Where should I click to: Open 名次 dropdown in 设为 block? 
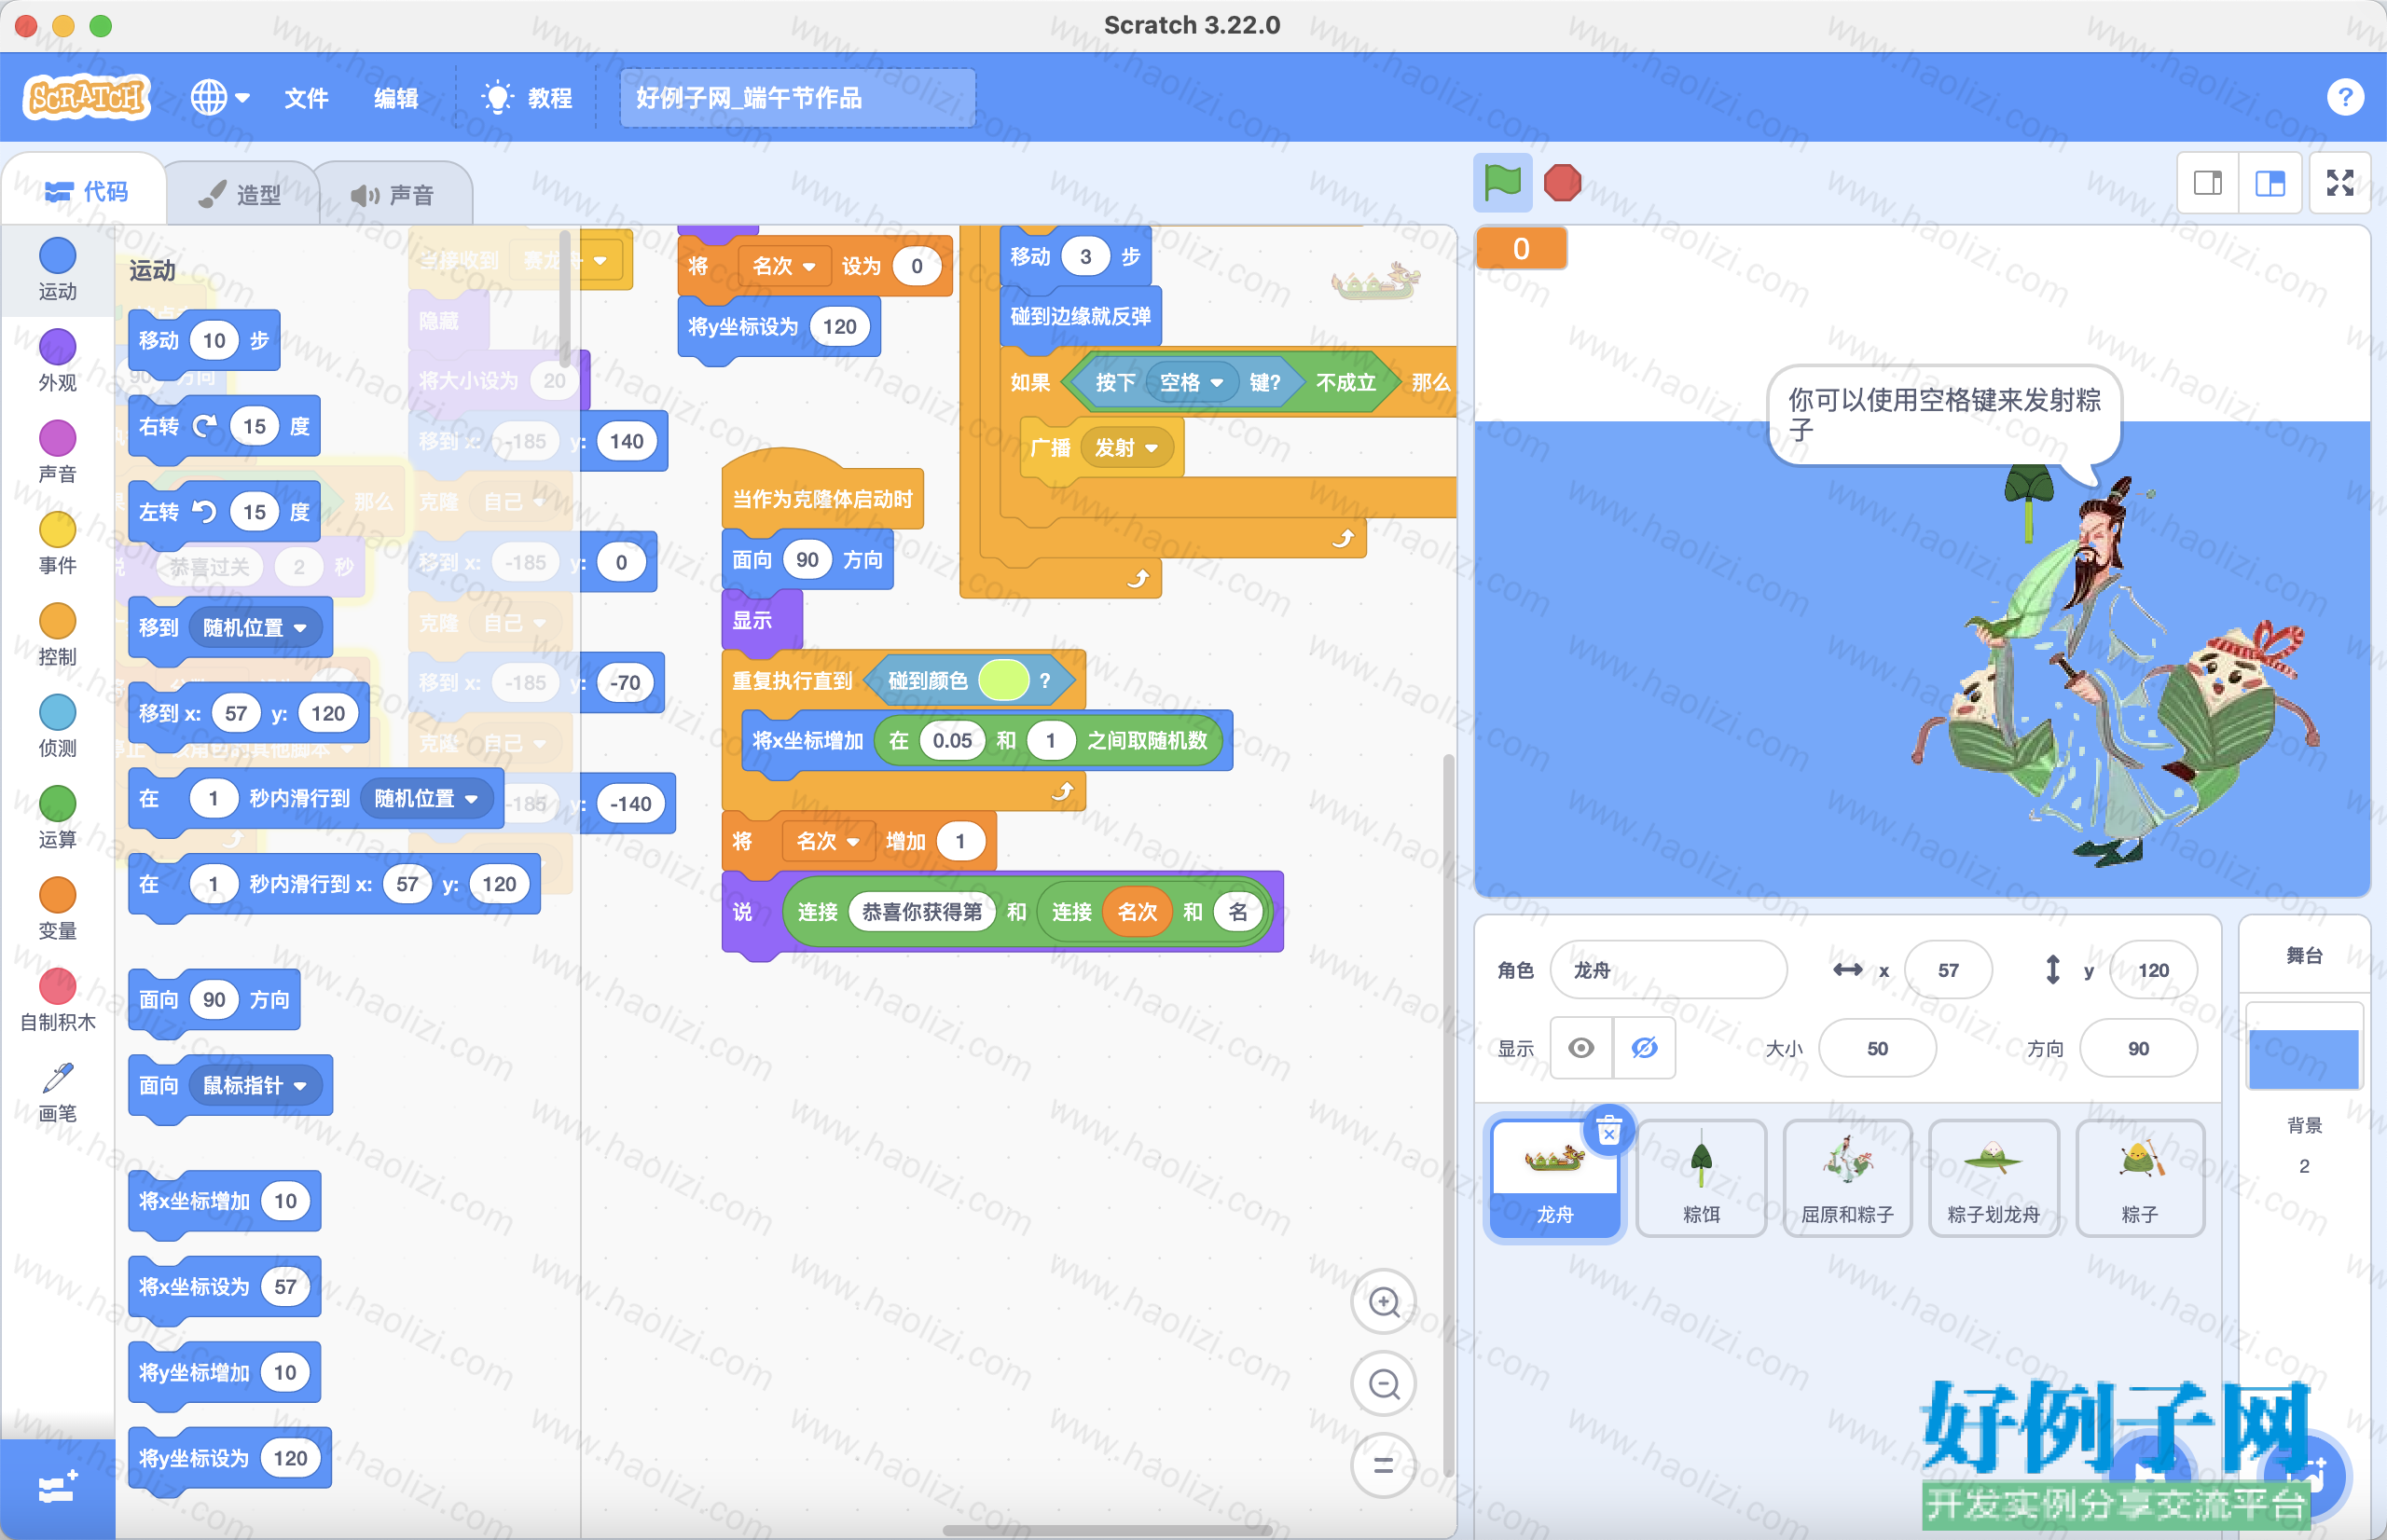pyautogui.click(x=784, y=266)
